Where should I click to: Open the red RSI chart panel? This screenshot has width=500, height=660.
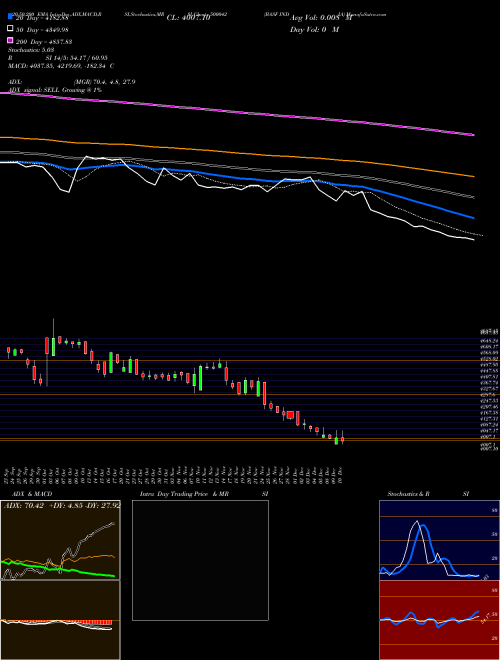point(439,620)
